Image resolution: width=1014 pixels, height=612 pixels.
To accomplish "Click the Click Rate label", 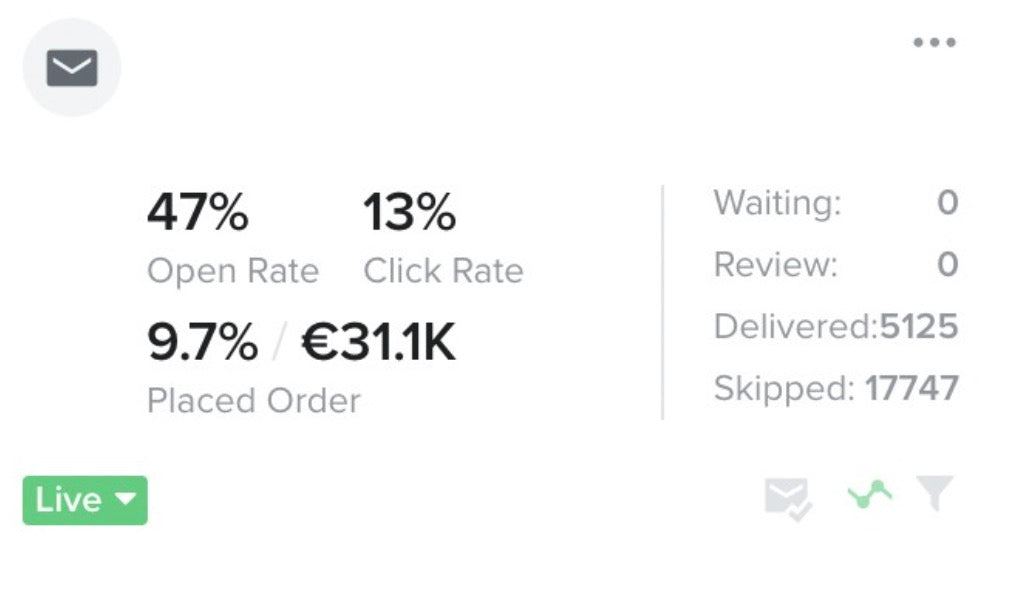I will pos(443,271).
